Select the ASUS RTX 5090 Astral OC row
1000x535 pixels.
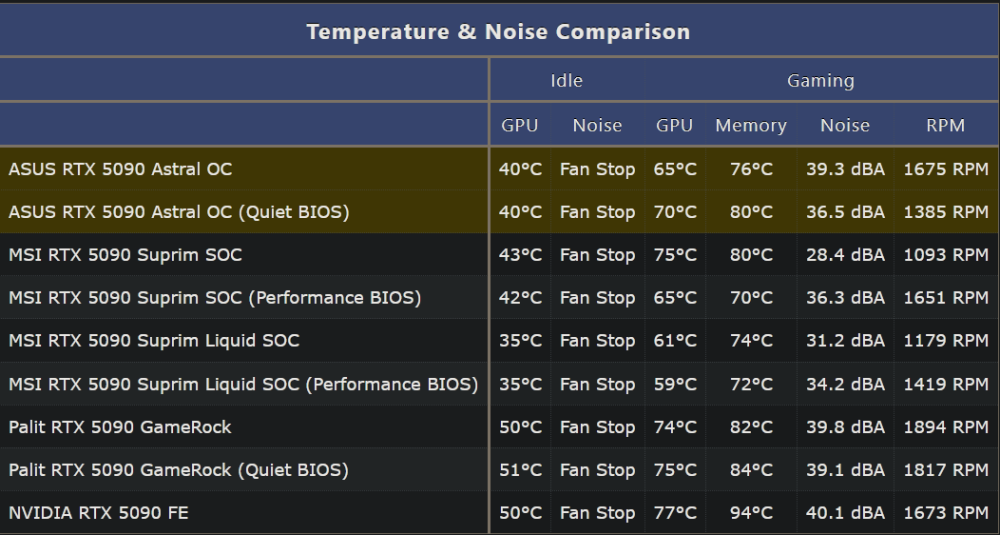click(499, 169)
